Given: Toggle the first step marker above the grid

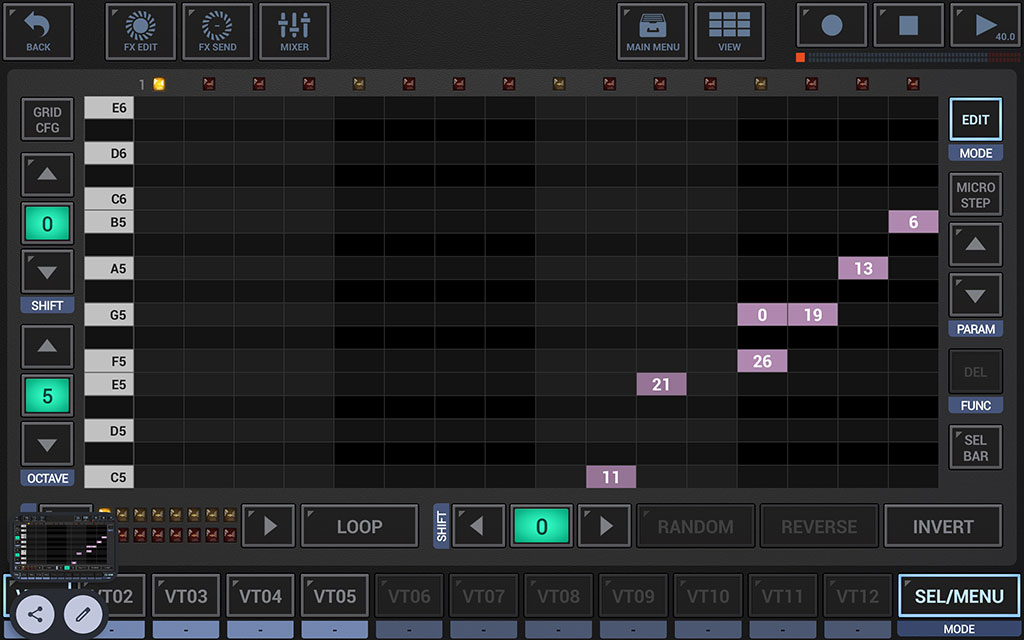Looking at the screenshot, I should (x=159, y=85).
